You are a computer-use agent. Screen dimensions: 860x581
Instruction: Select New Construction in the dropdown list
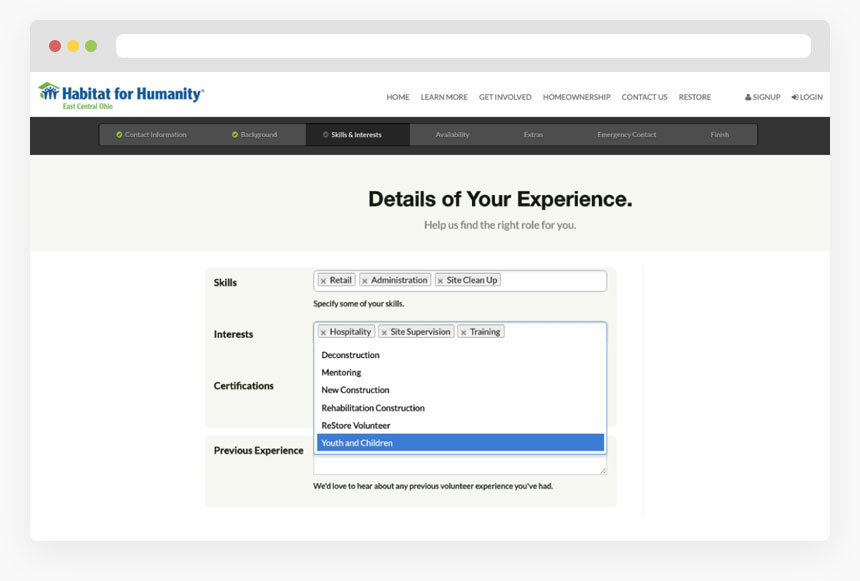354,390
